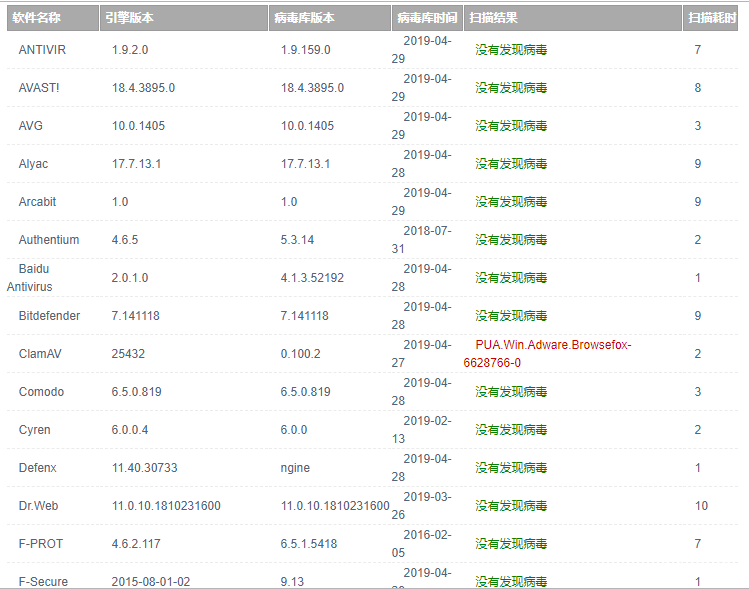The height and width of the screenshot is (589, 749).
Task: Click F-PROT database date 2016-02-05
Action: (421, 544)
